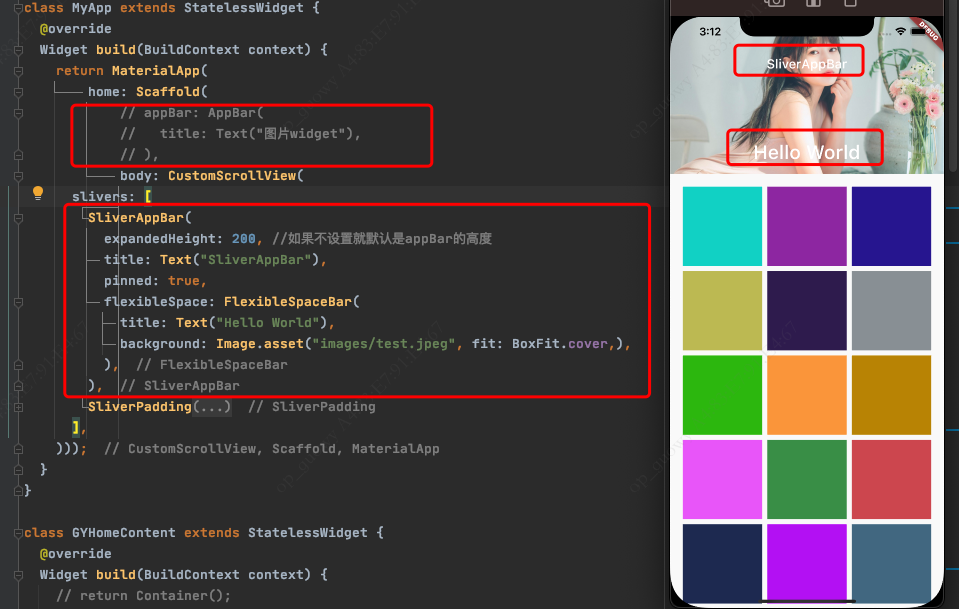Viewport: 959px width, 609px height.
Task: Click the first @override annotation under MyApp
Action: 76,29
